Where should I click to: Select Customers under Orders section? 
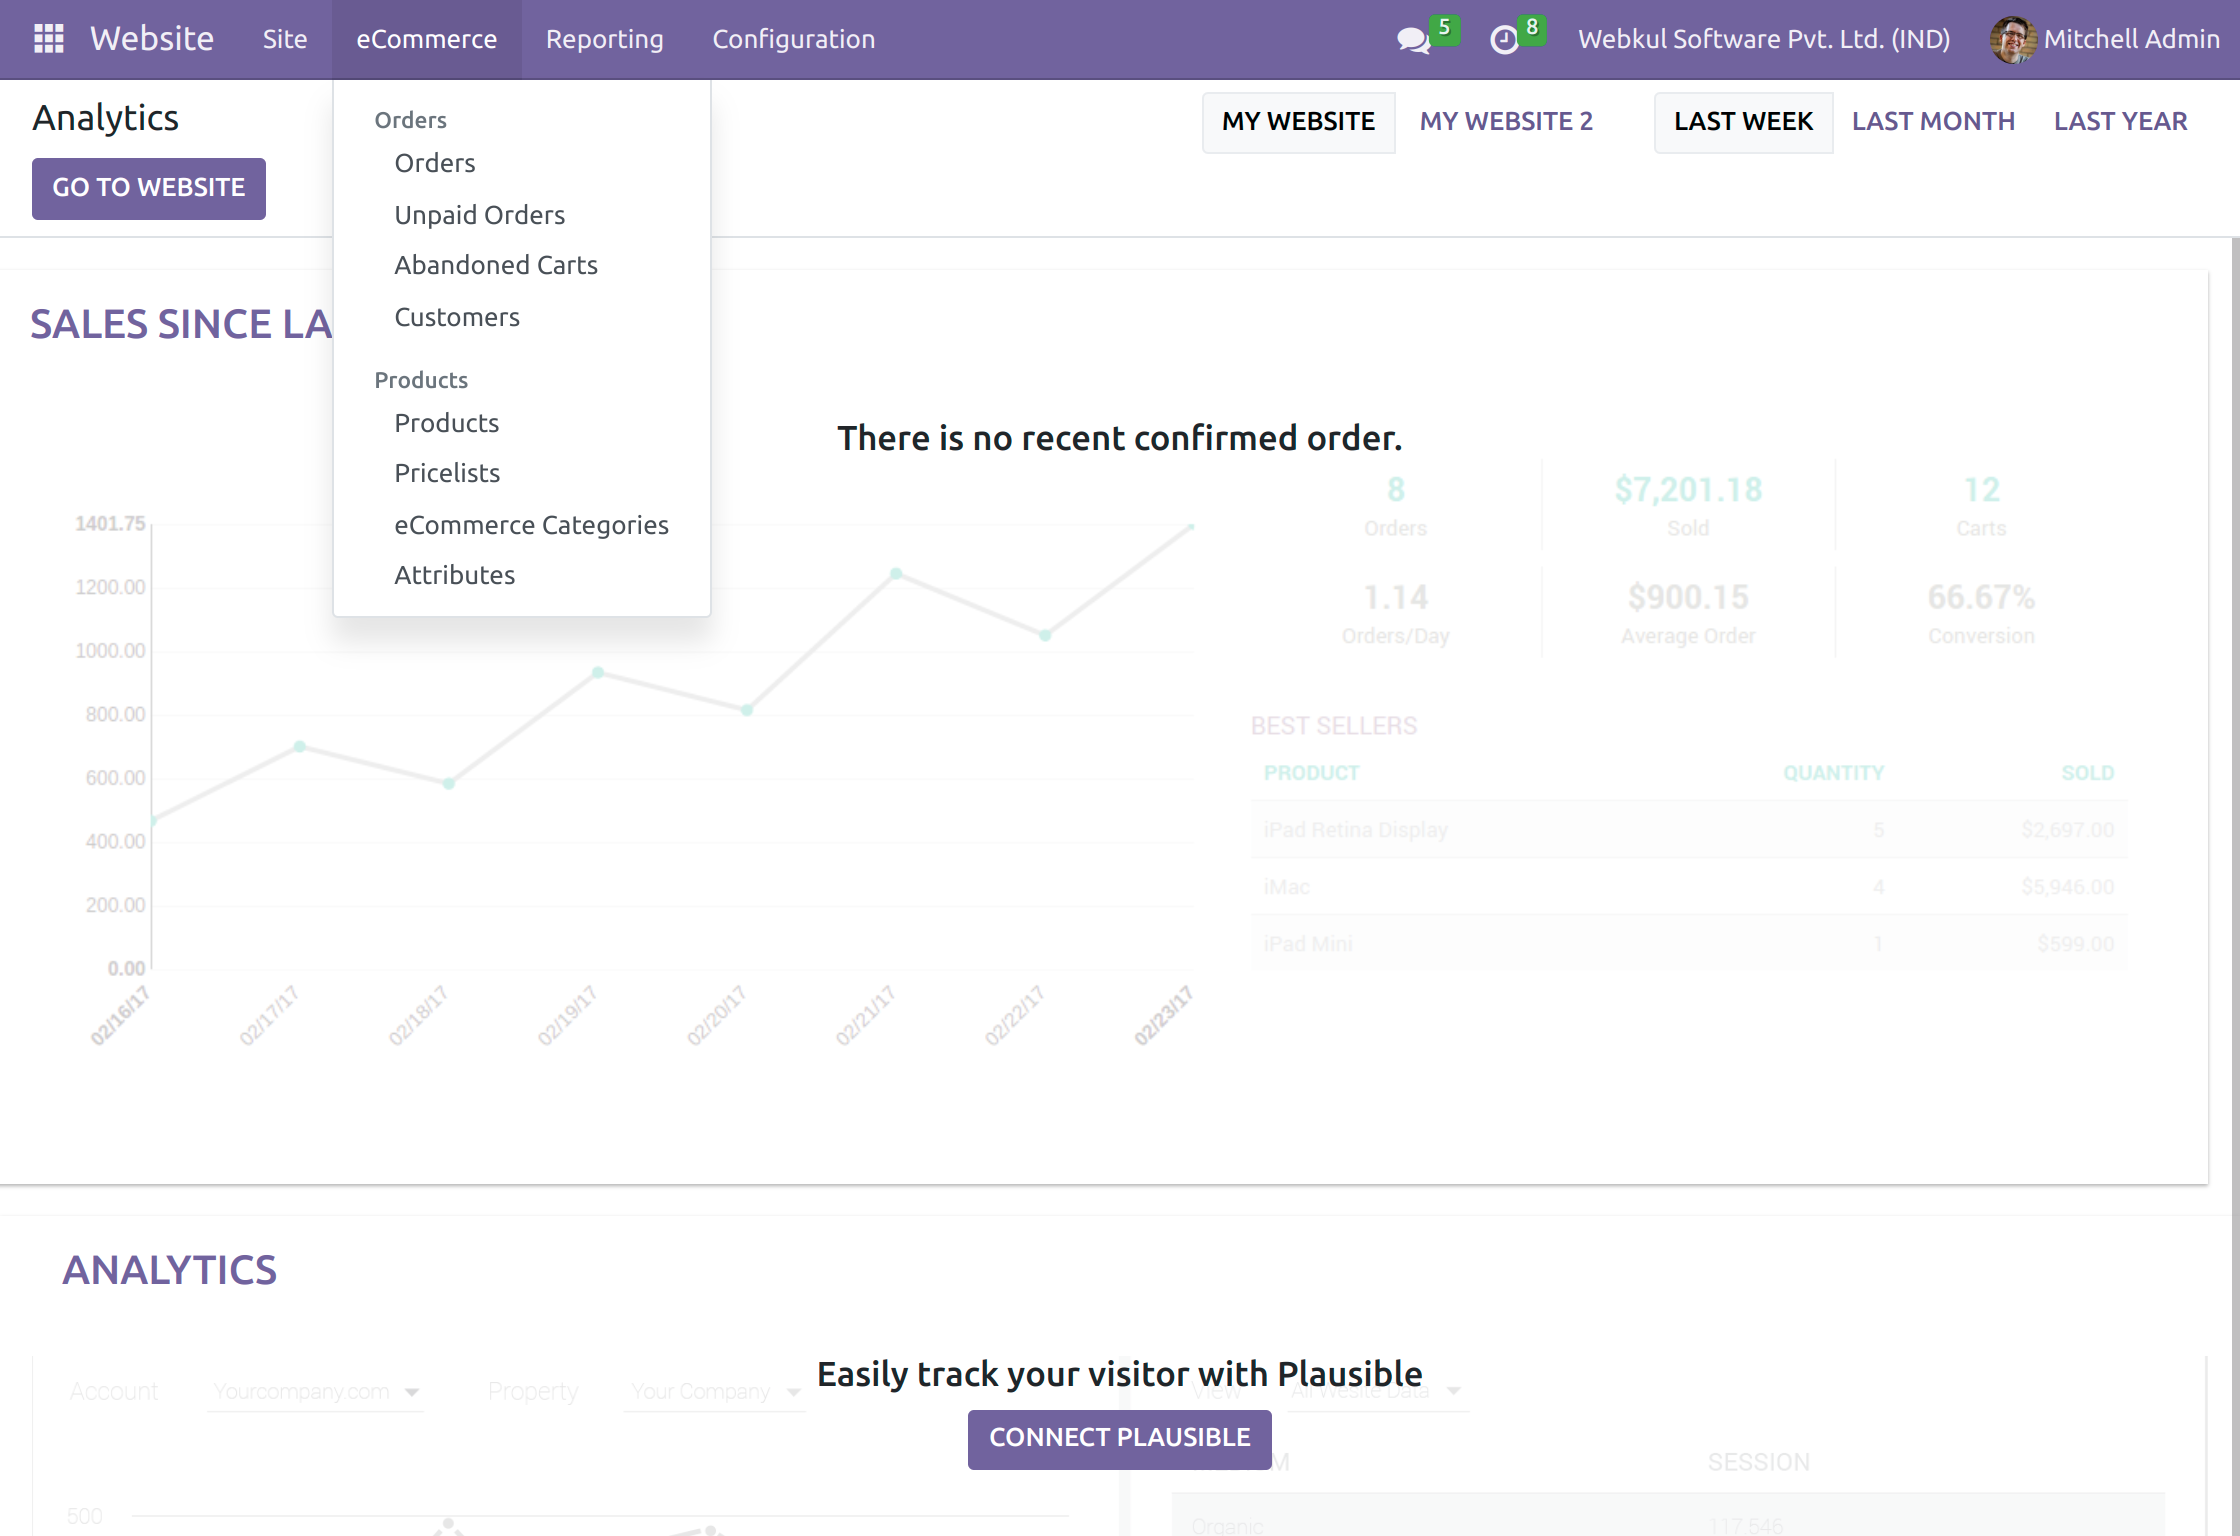coord(457,316)
